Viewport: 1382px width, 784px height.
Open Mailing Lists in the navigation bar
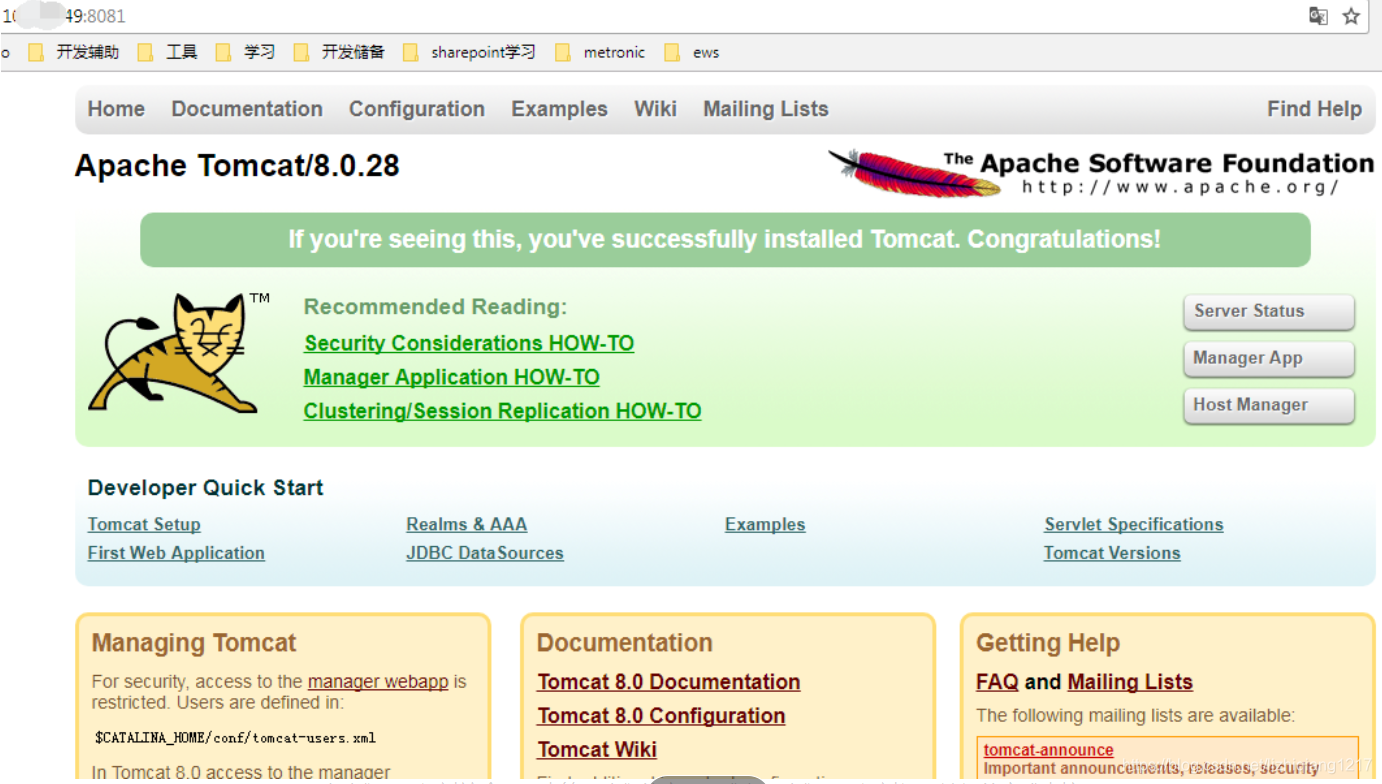click(x=766, y=109)
